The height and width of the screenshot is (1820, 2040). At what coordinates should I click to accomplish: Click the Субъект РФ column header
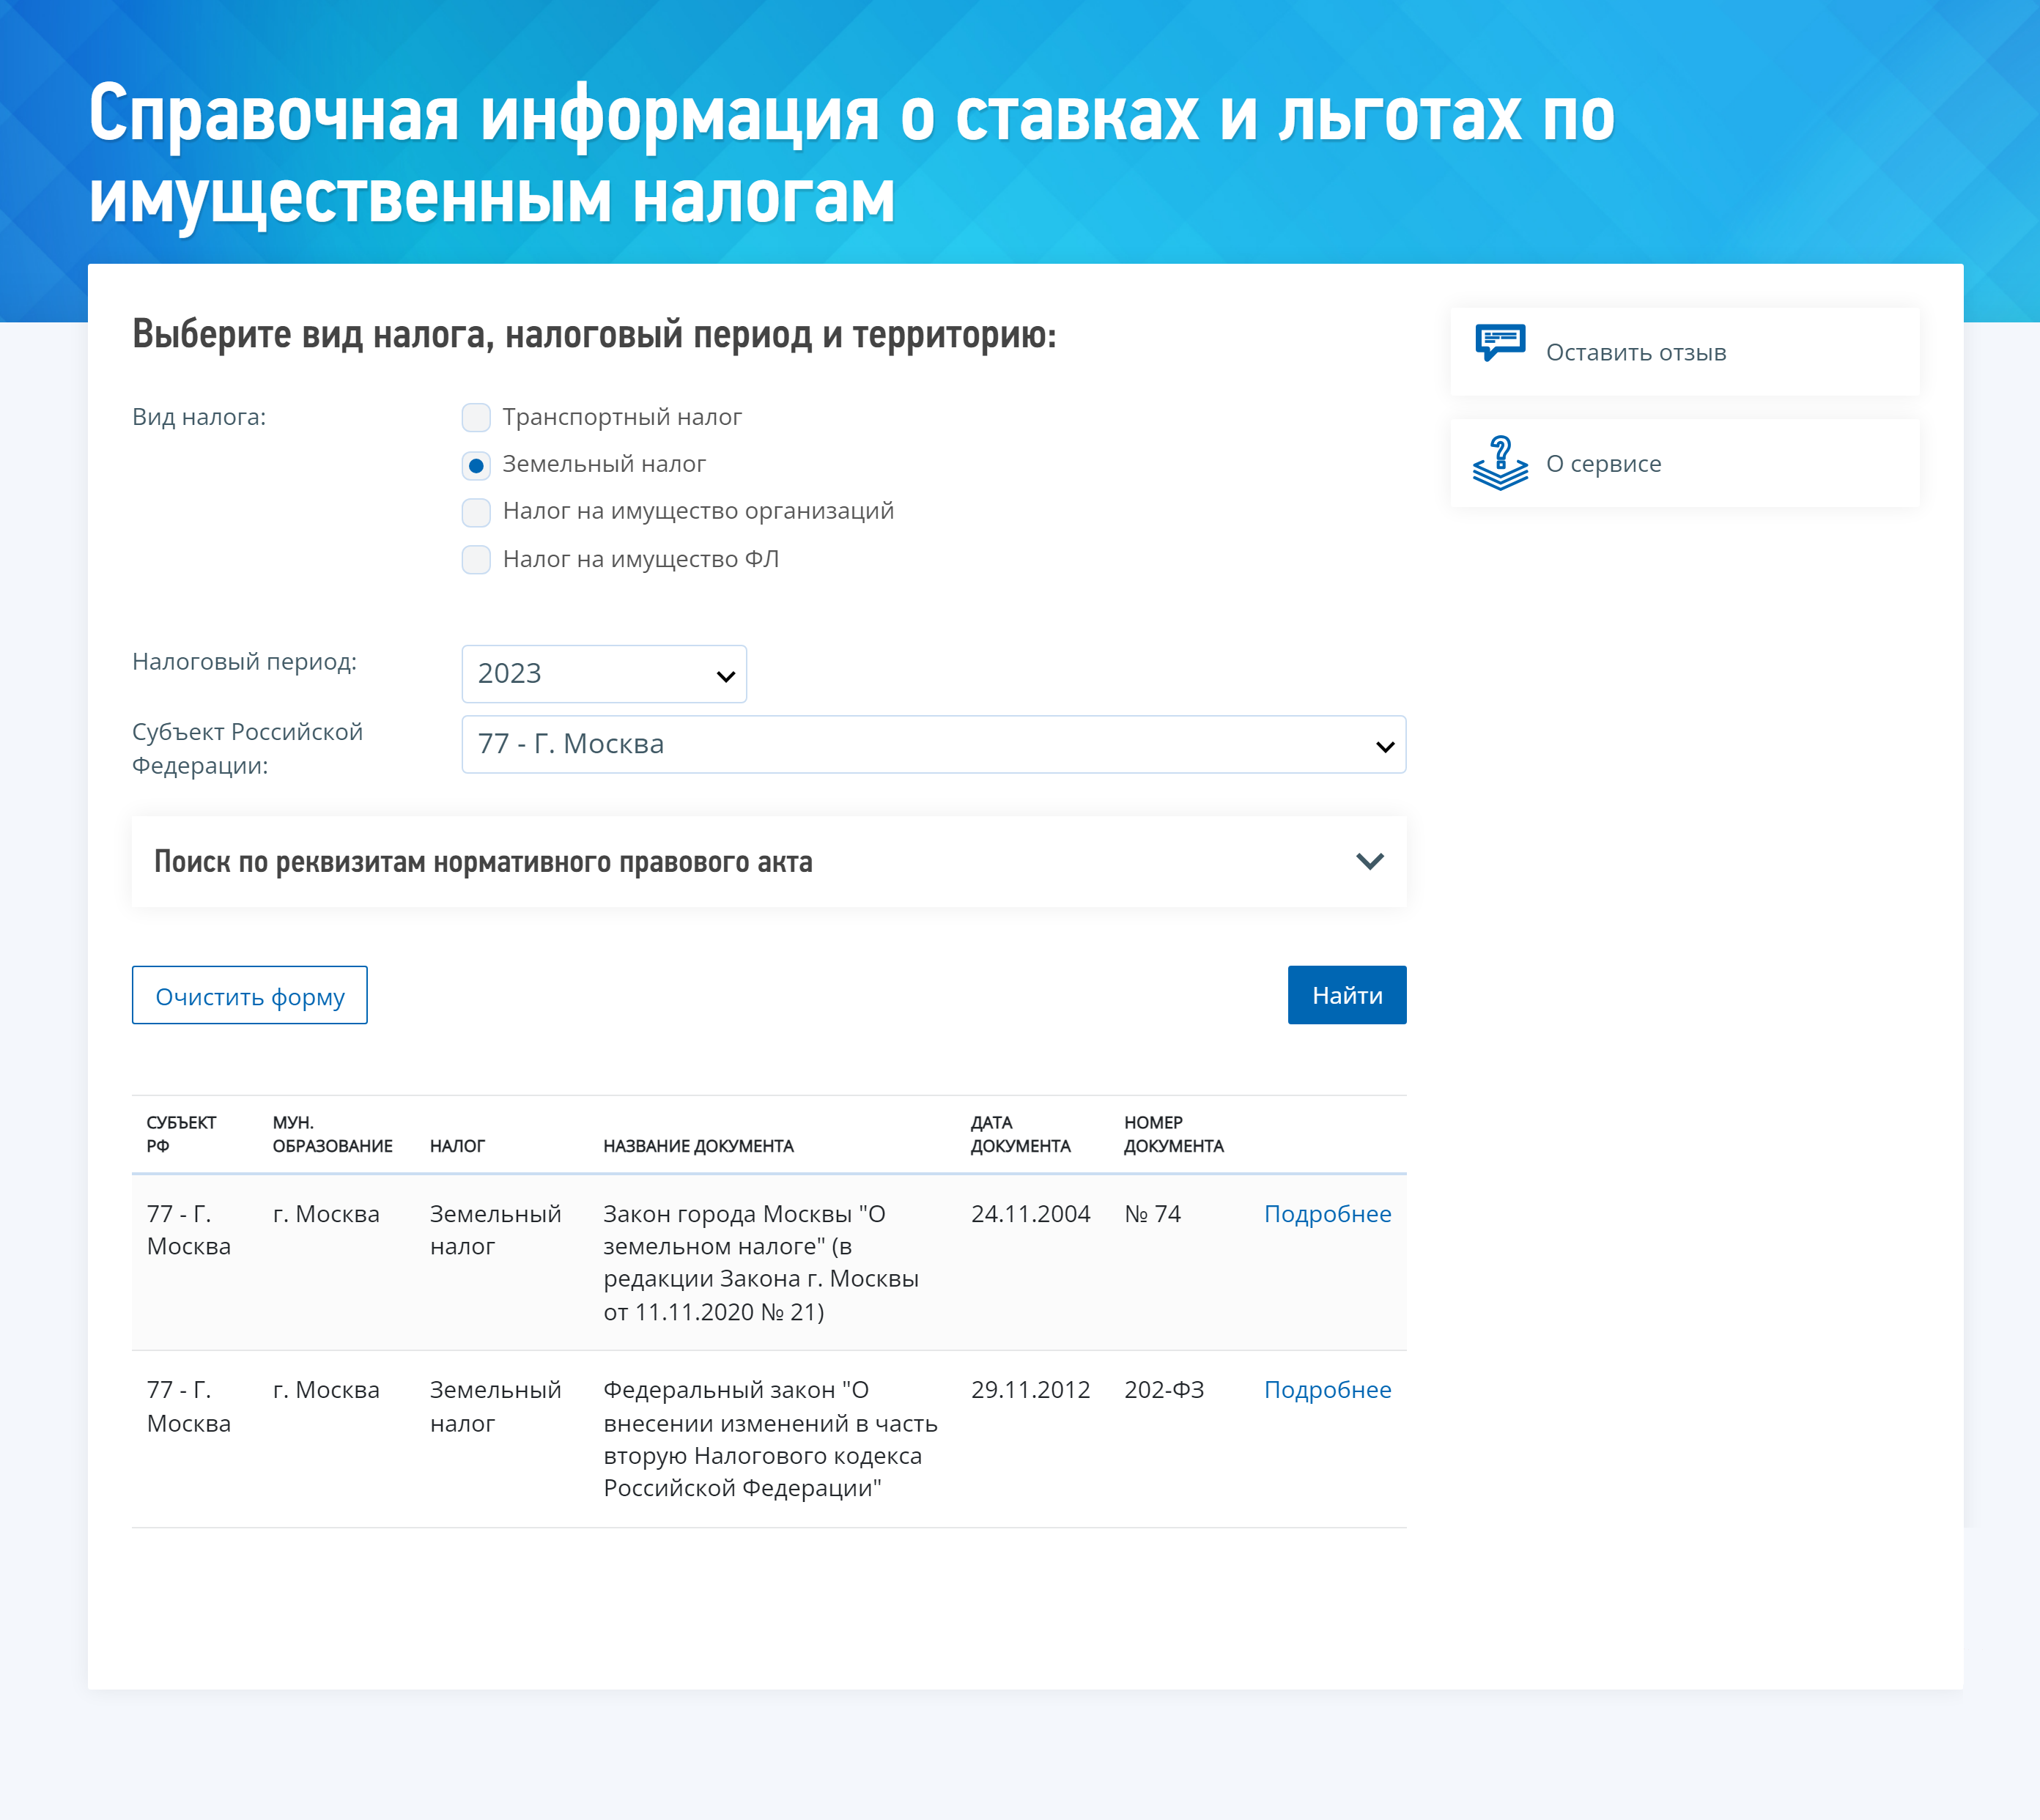point(181,1134)
